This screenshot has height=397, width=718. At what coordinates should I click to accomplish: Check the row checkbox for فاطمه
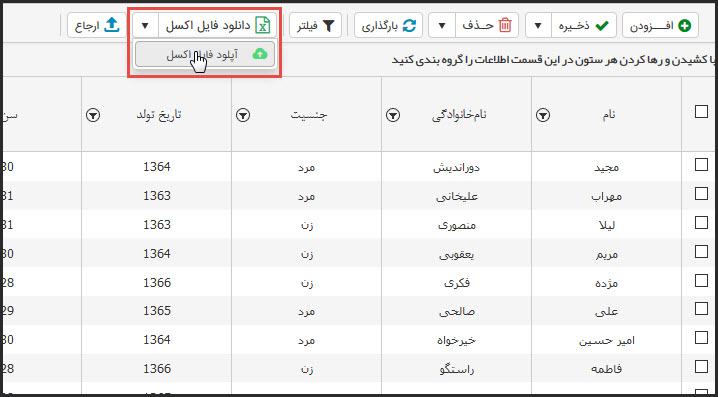tap(701, 366)
